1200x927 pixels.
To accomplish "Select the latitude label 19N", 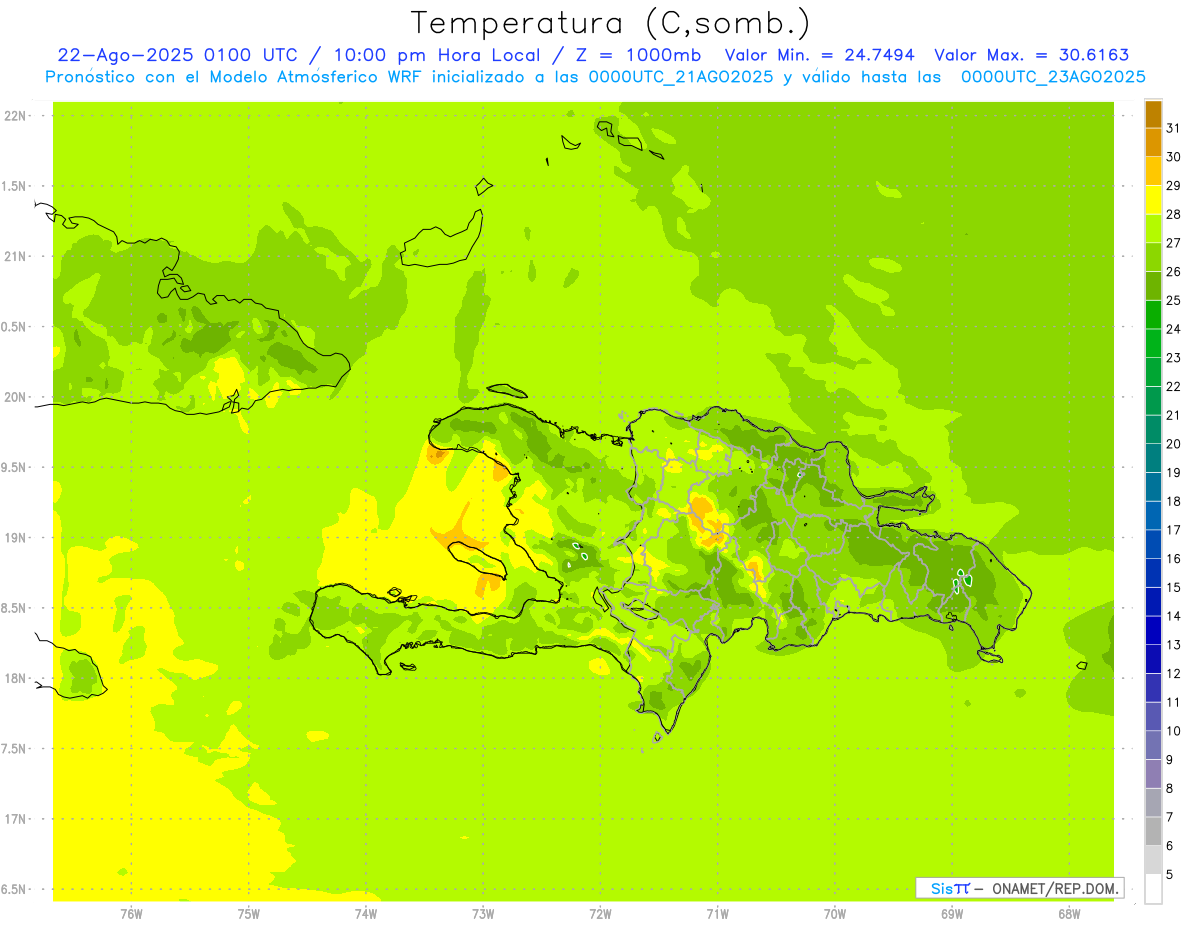I will (15, 538).
